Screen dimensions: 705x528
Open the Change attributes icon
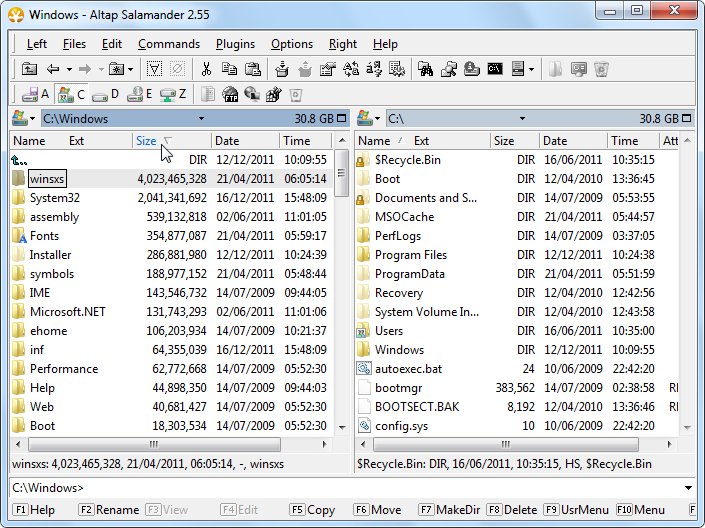pyautogui.click(x=328, y=69)
